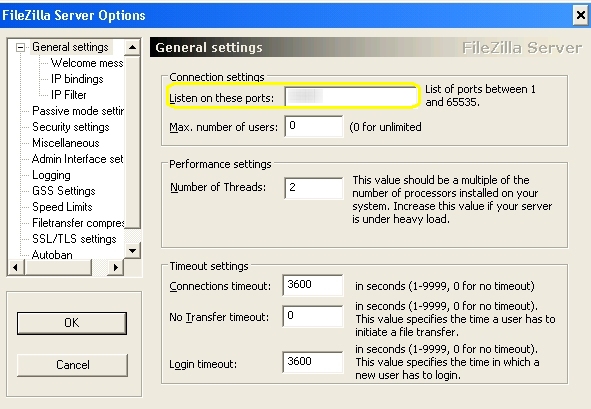Select Passive mode settings in tree

pyautogui.click(x=78, y=111)
